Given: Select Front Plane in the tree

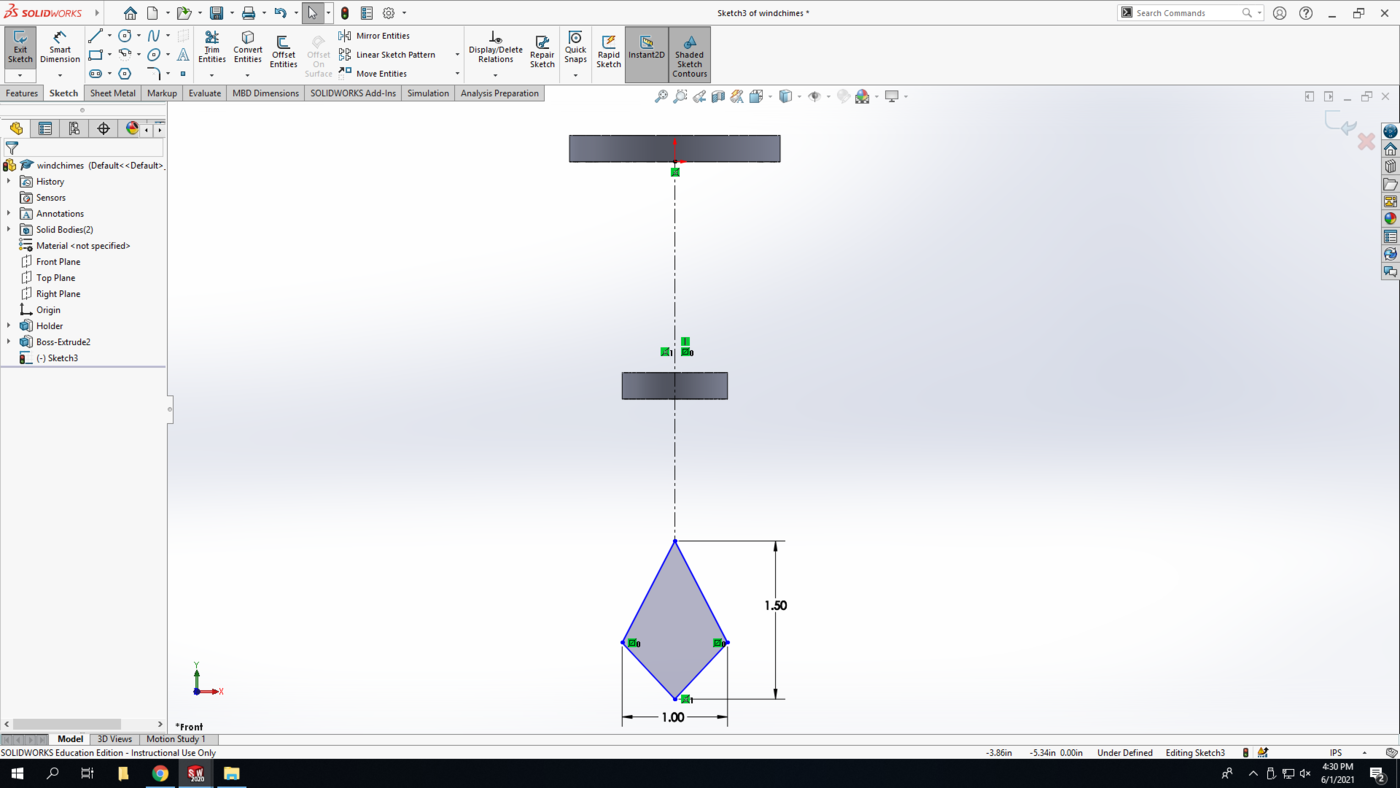Looking at the screenshot, I should click(x=58, y=262).
